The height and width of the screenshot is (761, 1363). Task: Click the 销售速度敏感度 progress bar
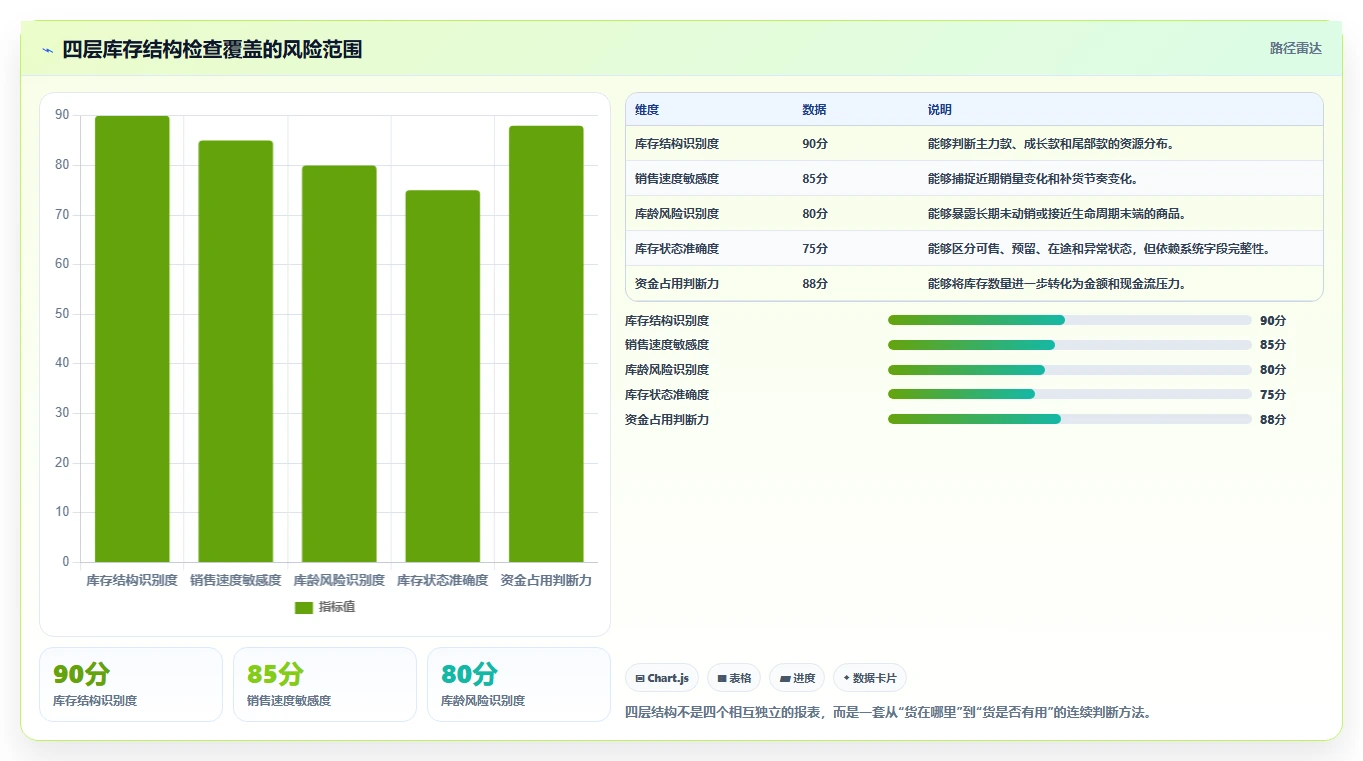click(x=1070, y=345)
